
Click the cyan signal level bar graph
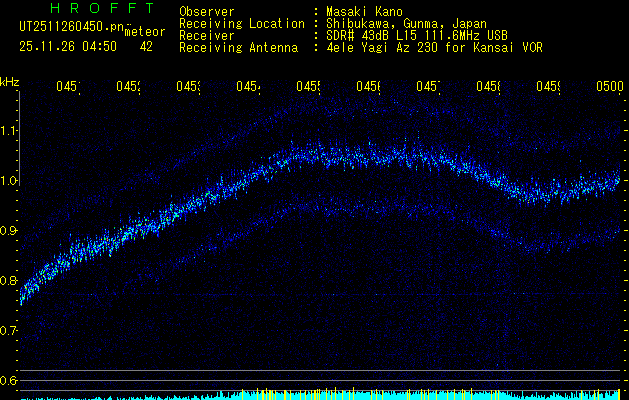320,395
